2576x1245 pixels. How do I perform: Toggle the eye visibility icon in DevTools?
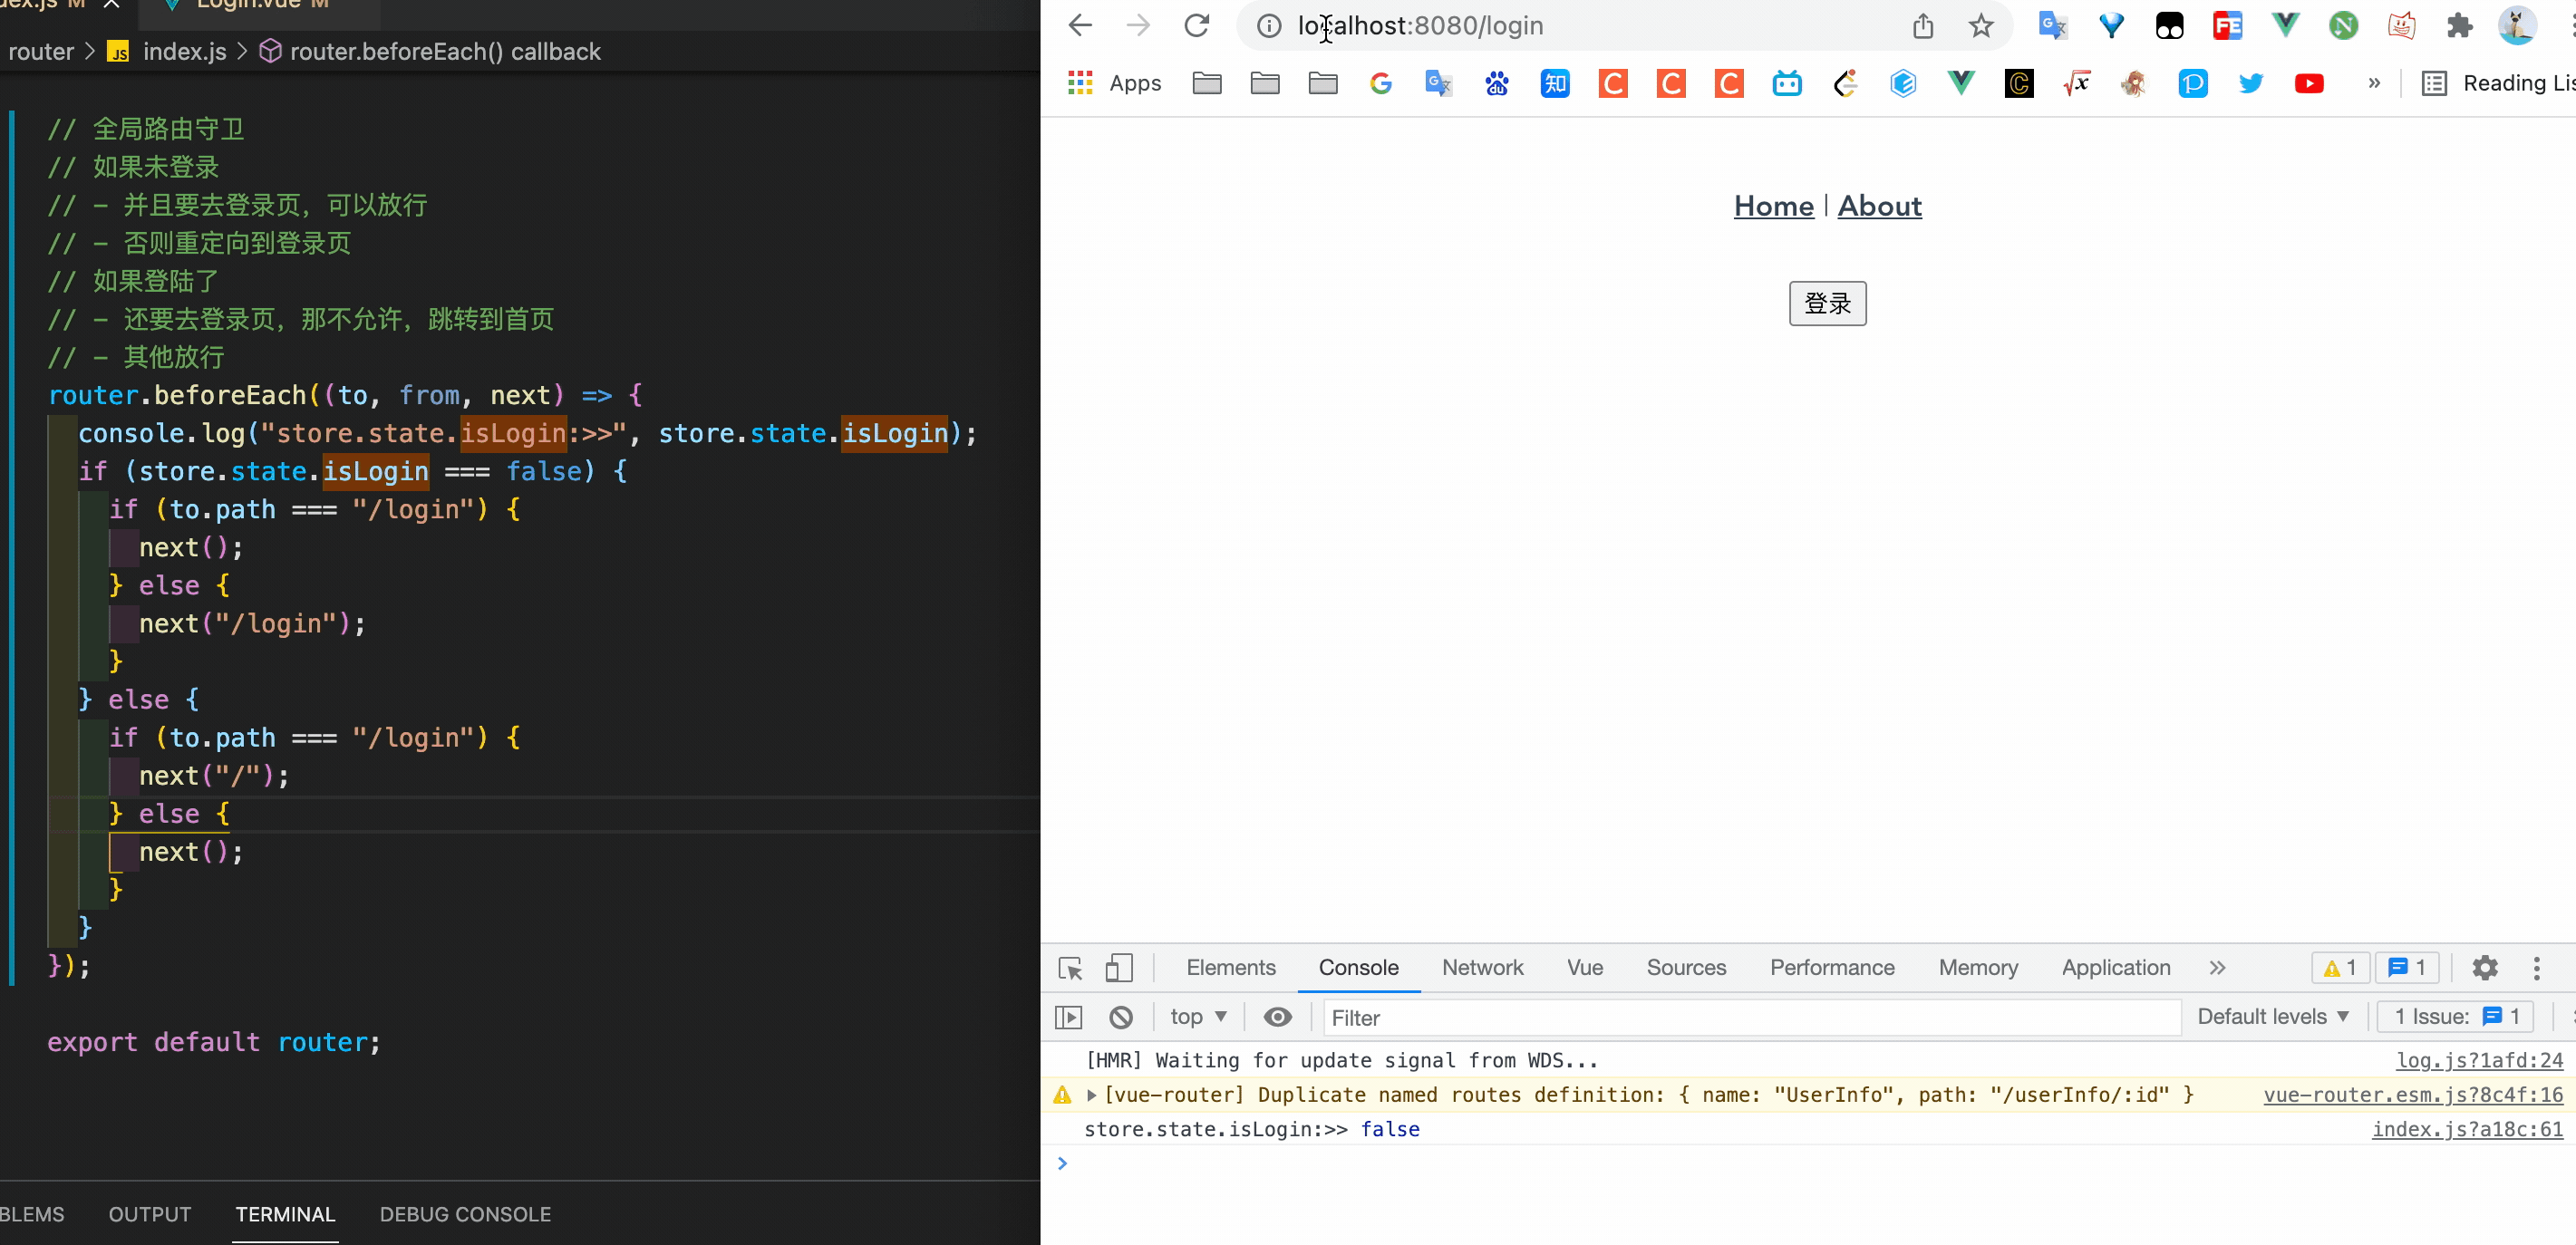1278,1015
